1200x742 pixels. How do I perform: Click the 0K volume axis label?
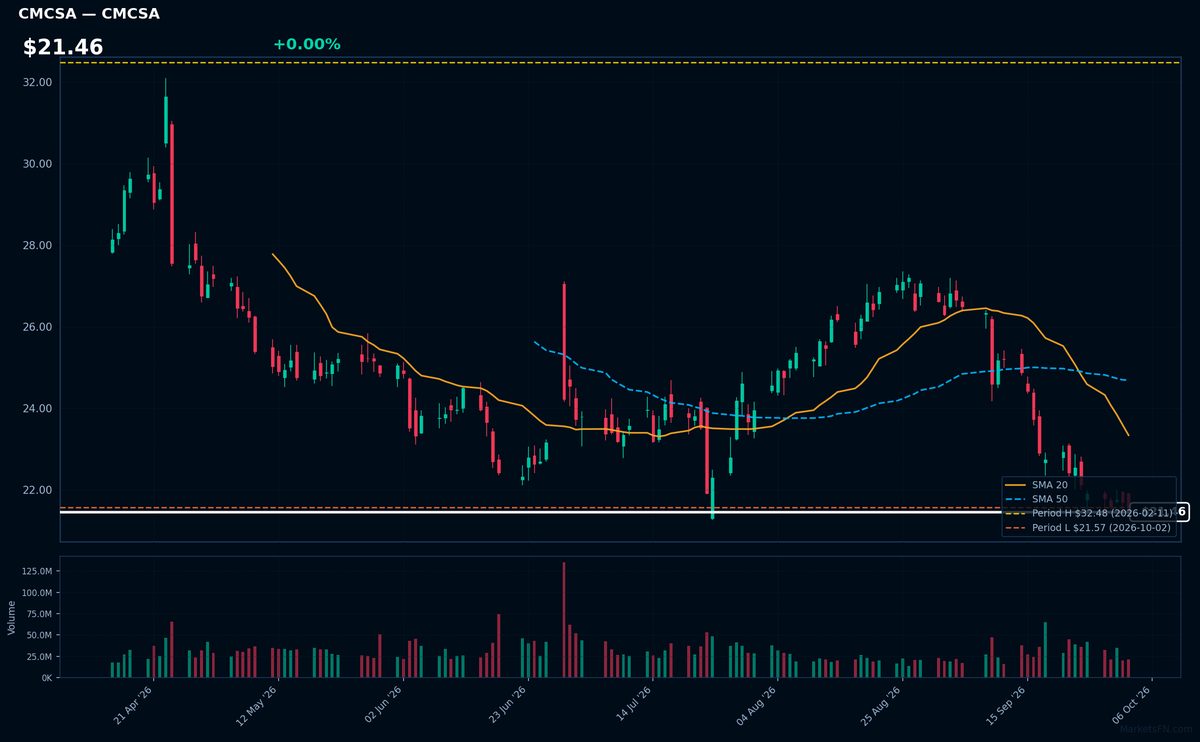point(47,678)
